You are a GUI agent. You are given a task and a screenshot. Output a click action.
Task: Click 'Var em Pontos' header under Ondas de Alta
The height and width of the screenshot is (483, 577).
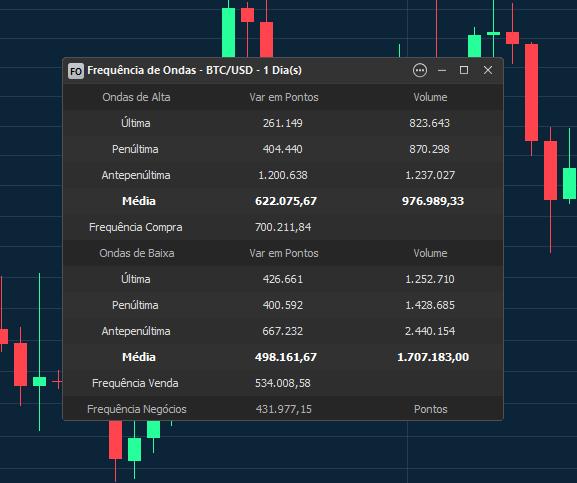click(x=284, y=97)
